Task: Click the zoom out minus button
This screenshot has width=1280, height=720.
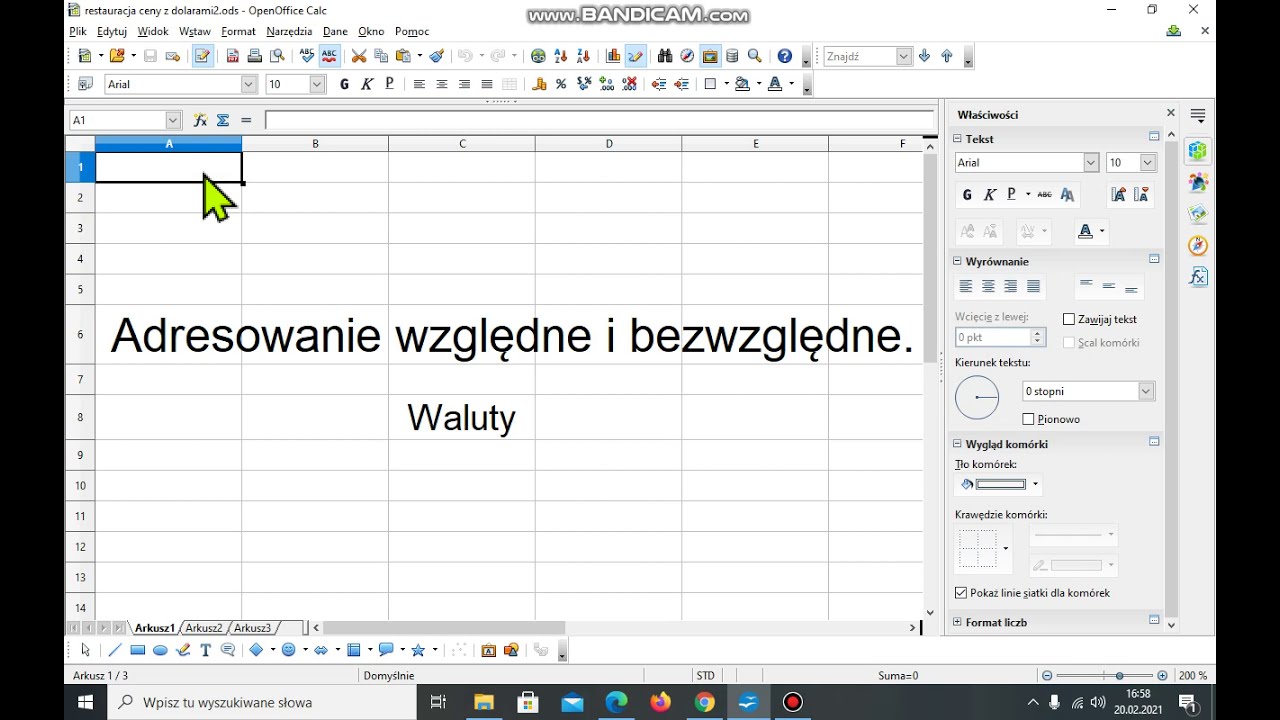Action: click(1047, 676)
